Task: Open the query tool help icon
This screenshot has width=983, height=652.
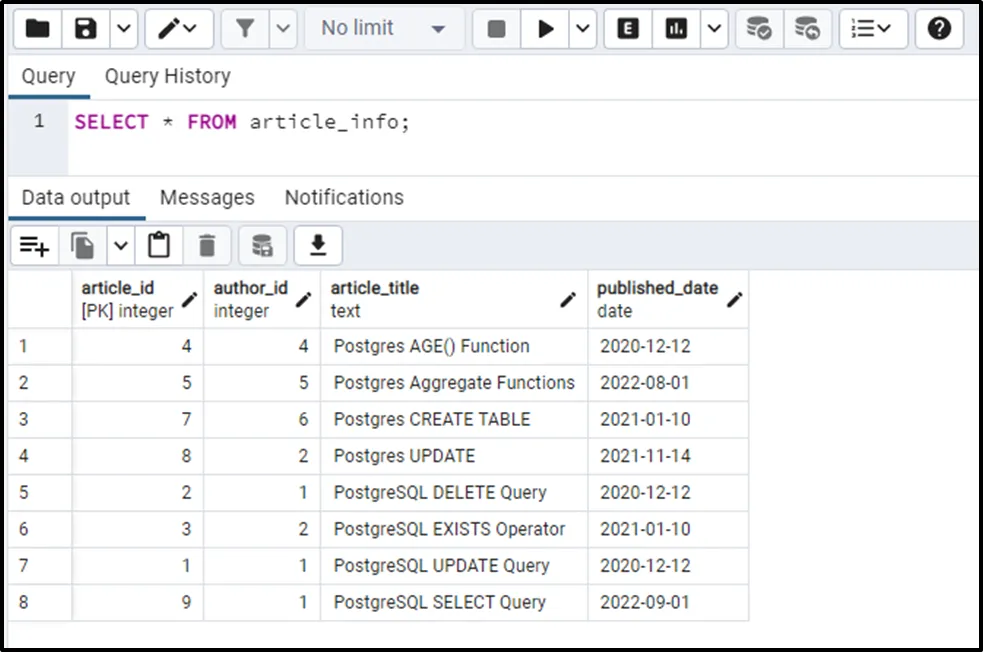Action: [939, 29]
